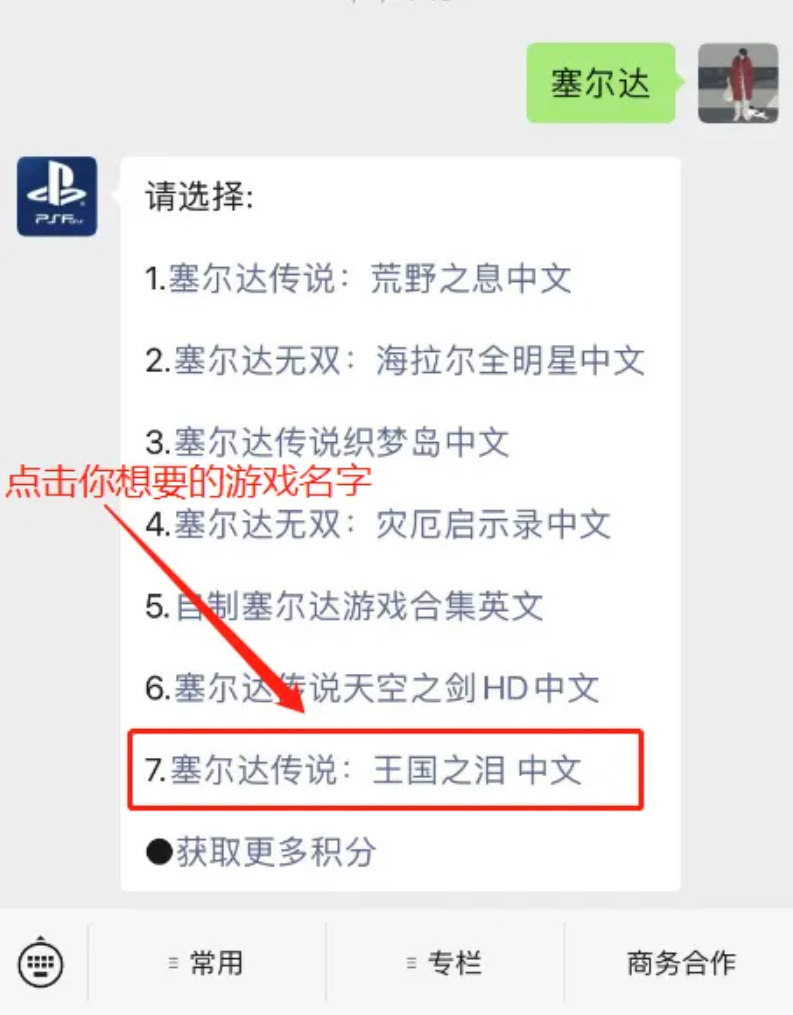The width and height of the screenshot is (793, 1015).
Task: Open the 商务合作 menu item
Action: point(681,963)
